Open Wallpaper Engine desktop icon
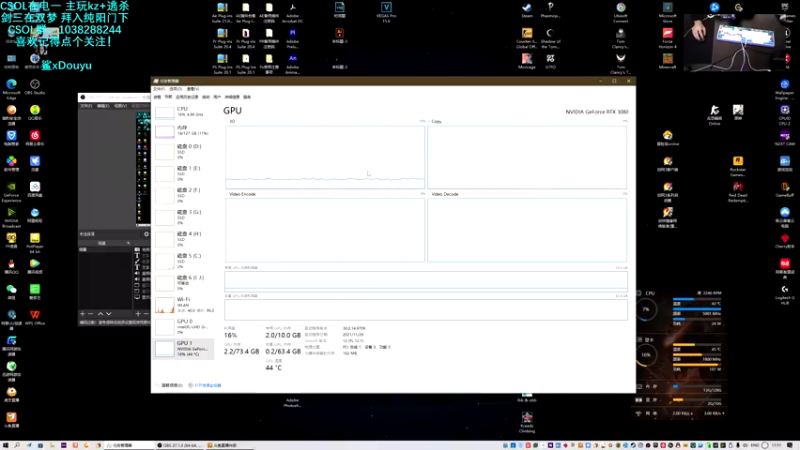800x450 pixels. 785,89
